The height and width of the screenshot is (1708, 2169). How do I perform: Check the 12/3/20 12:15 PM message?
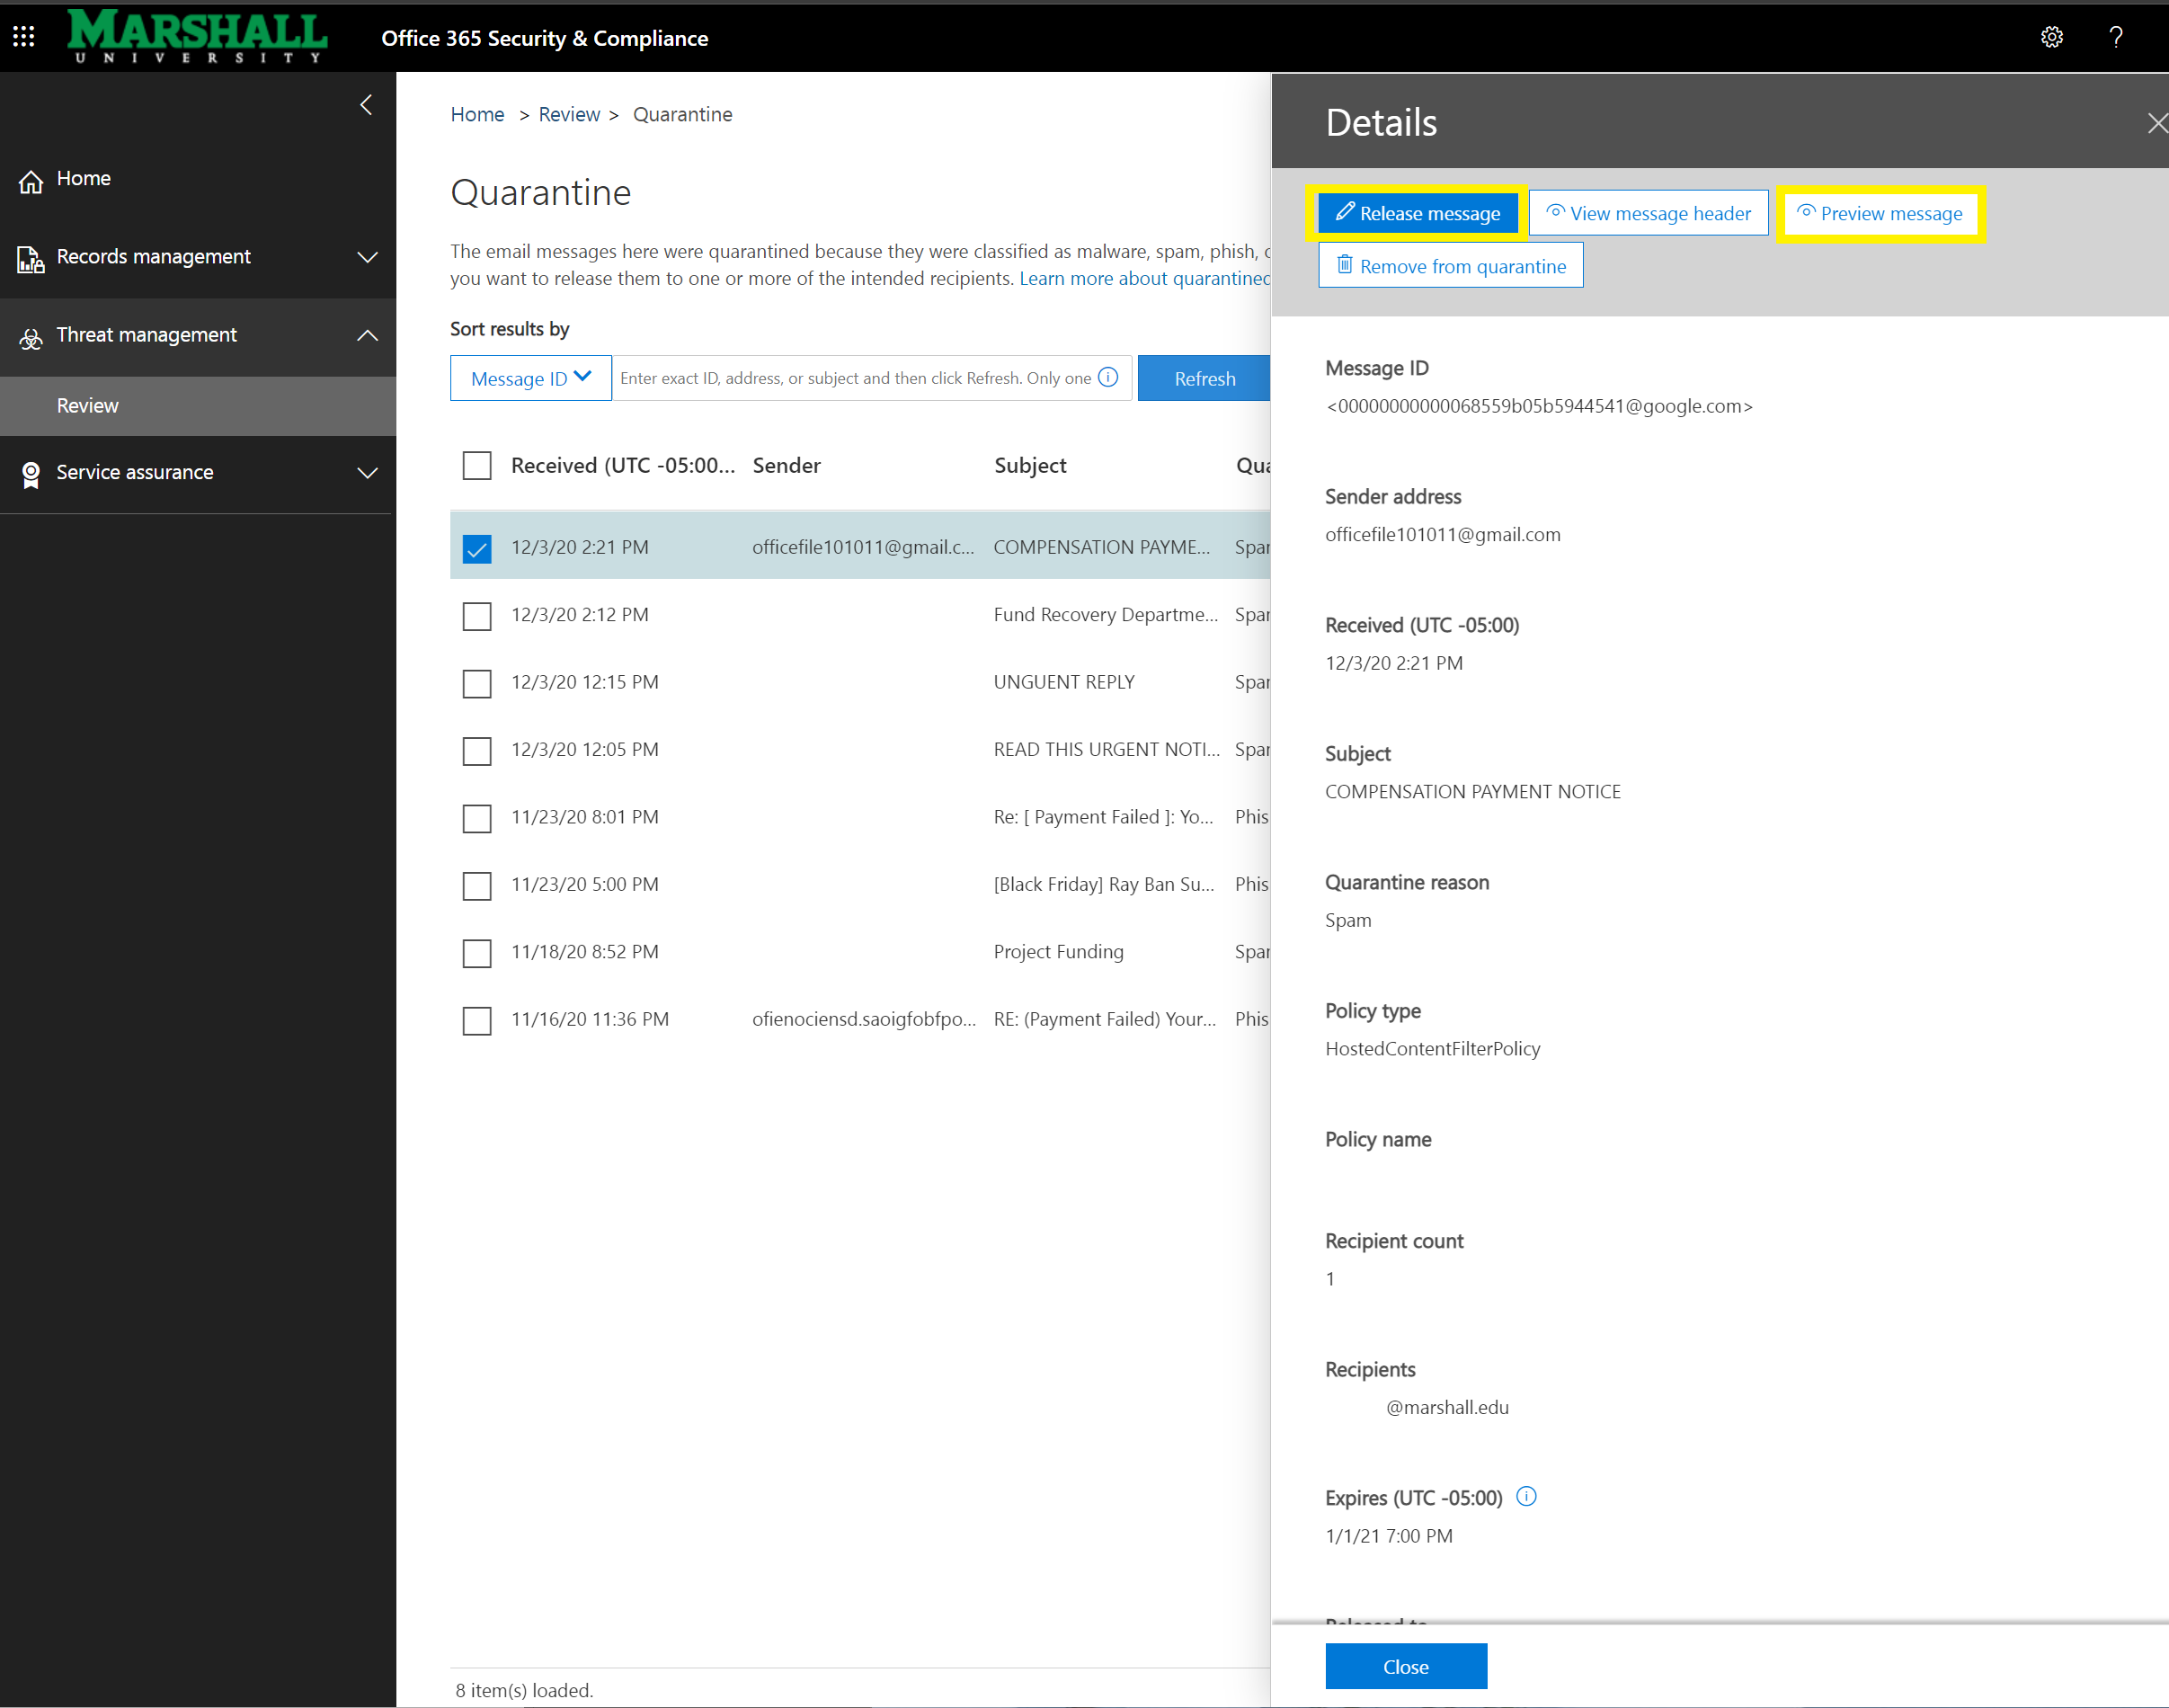click(x=477, y=684)
